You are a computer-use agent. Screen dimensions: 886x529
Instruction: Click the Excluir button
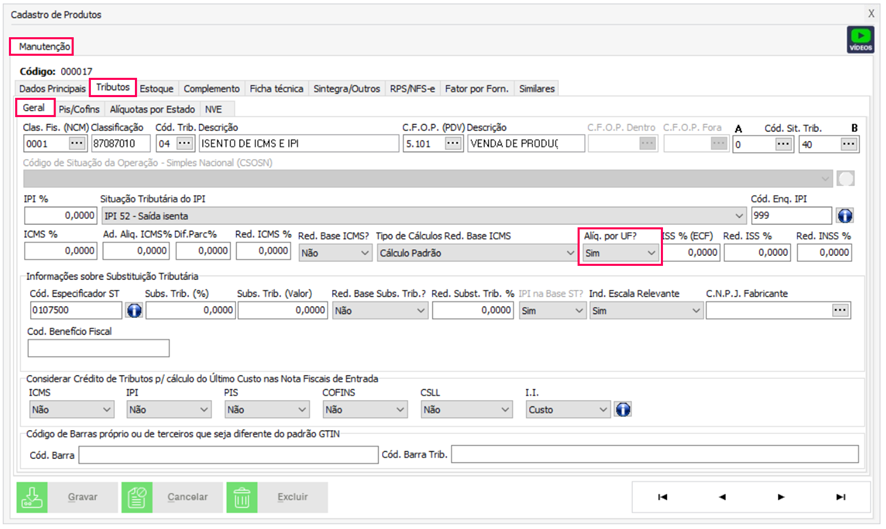276,497
